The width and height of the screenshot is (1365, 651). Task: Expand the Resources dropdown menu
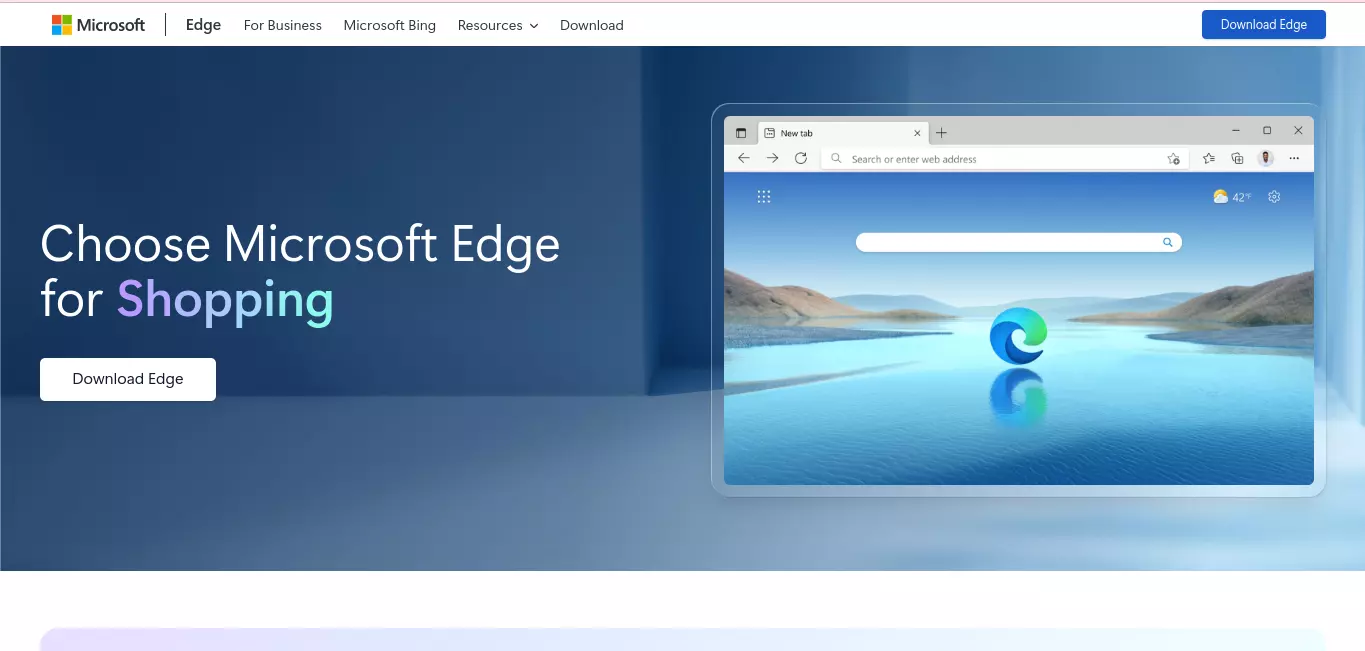coord(498,25)
